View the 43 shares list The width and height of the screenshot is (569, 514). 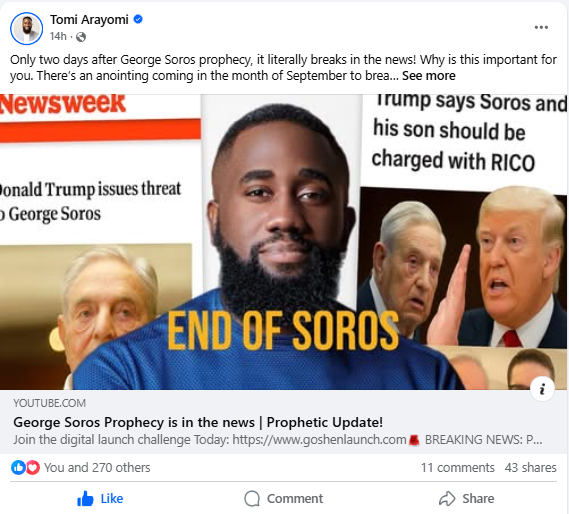pos(530,468)
